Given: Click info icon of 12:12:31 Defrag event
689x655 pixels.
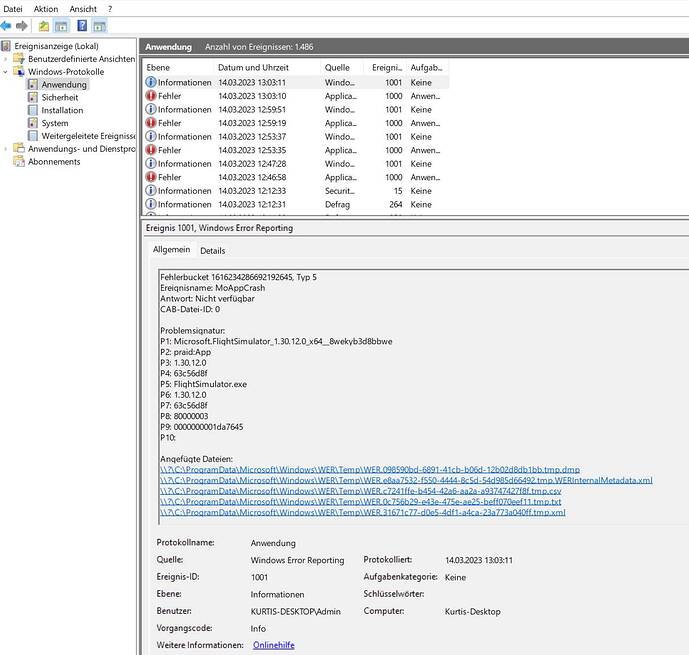Looking at the screenshot, I should coord(151,204).
